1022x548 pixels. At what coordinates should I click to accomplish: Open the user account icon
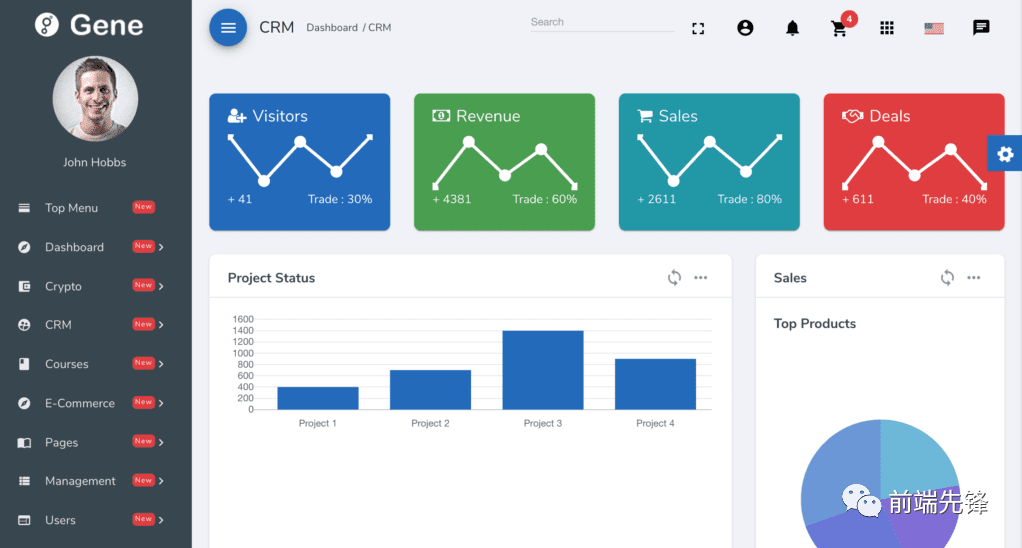pos(745,28)
